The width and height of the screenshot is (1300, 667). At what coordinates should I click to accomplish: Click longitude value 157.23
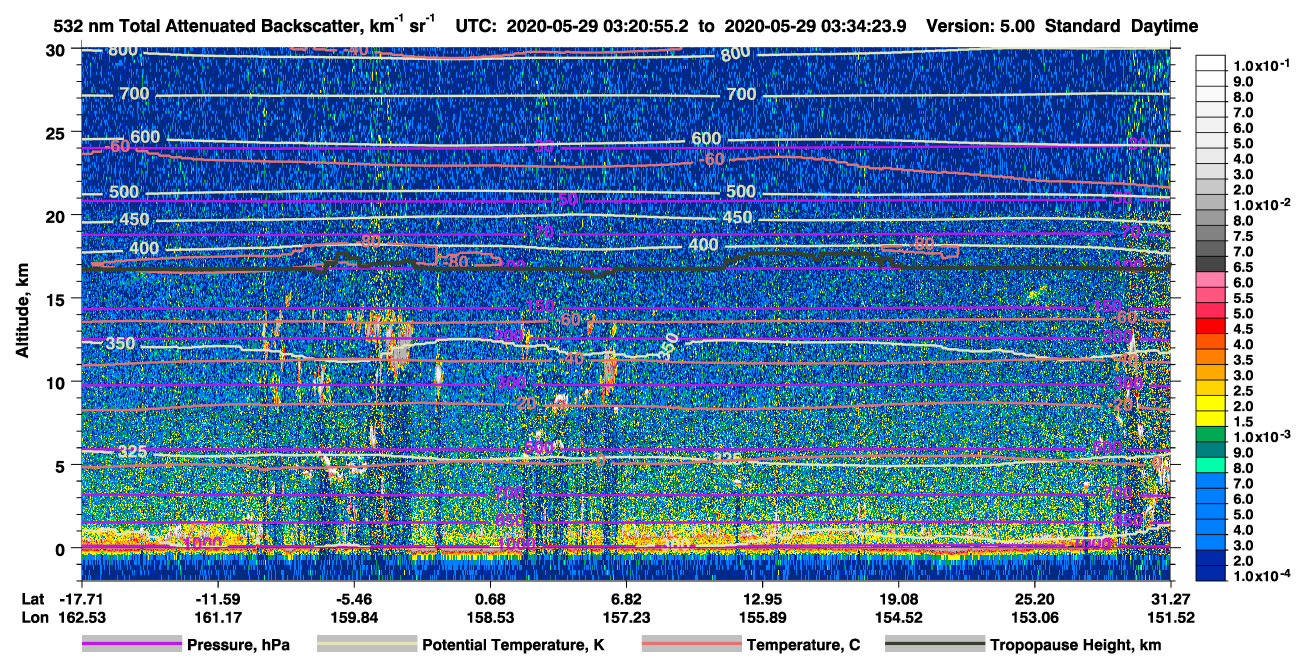[x=626, y=618]
